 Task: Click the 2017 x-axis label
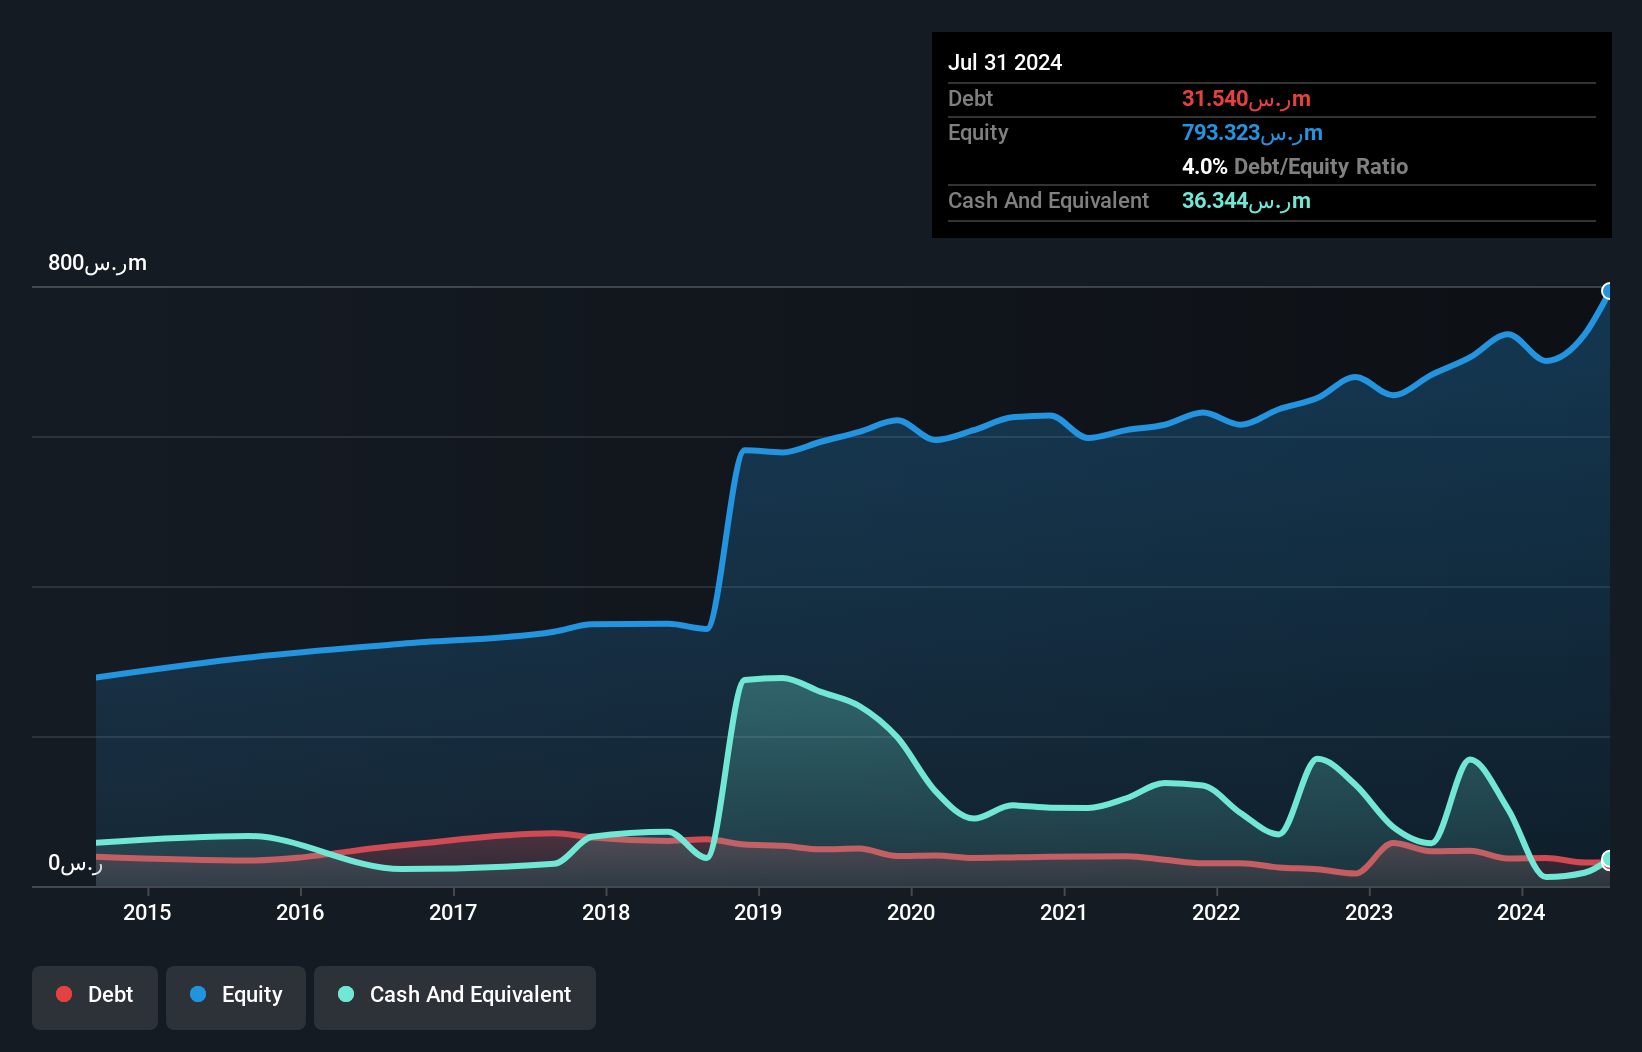pyautogui.click(x=453, y=912)
